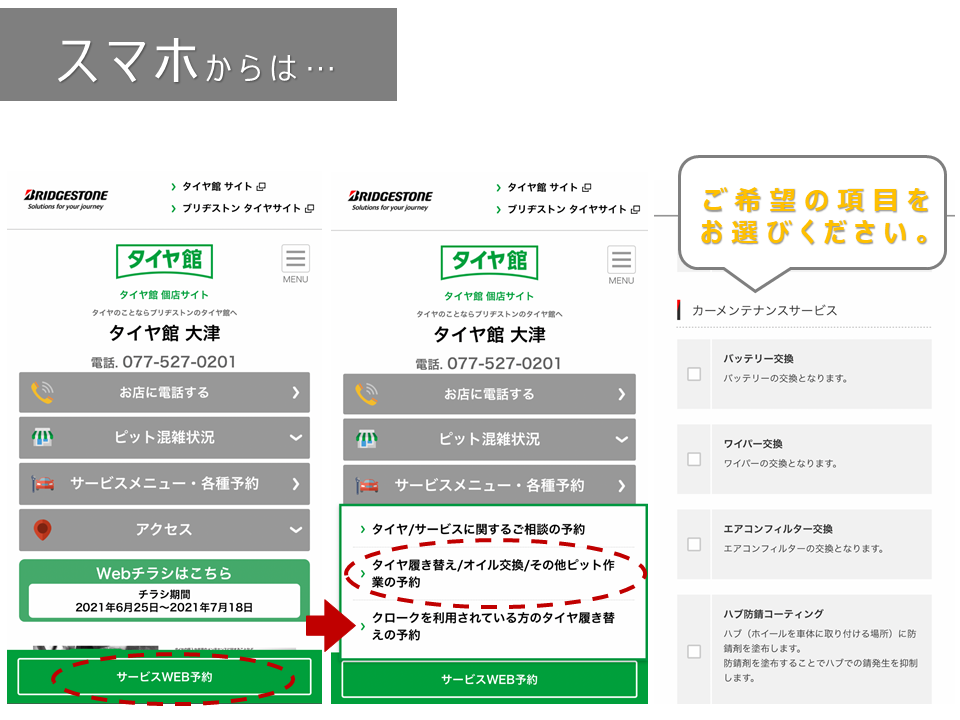960x720 pixels.
Task: Tap pit shop icon in left screen
Action: (42, 437)
